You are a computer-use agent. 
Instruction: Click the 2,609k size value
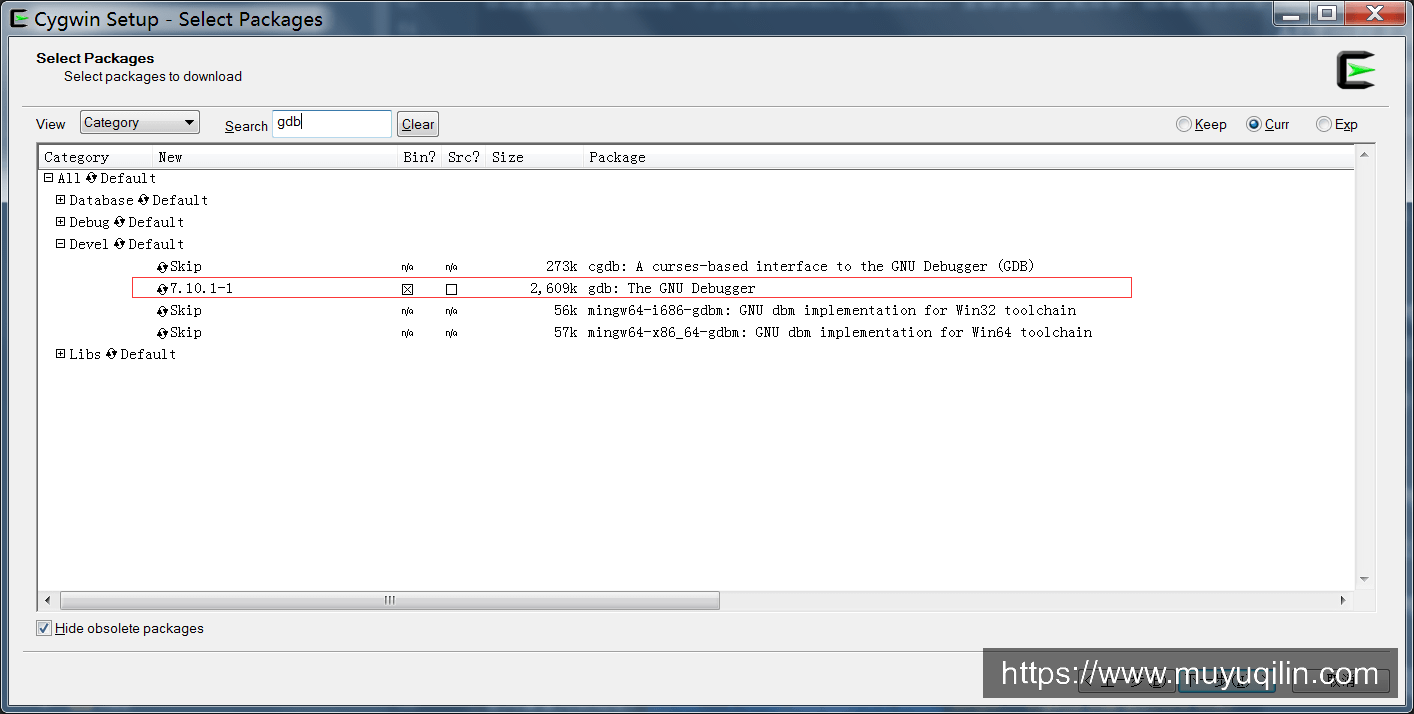pos(553,289)
